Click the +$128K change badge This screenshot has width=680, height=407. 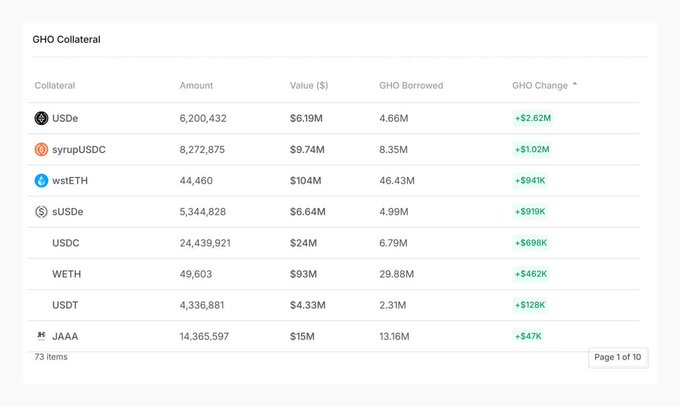[530, 305]
